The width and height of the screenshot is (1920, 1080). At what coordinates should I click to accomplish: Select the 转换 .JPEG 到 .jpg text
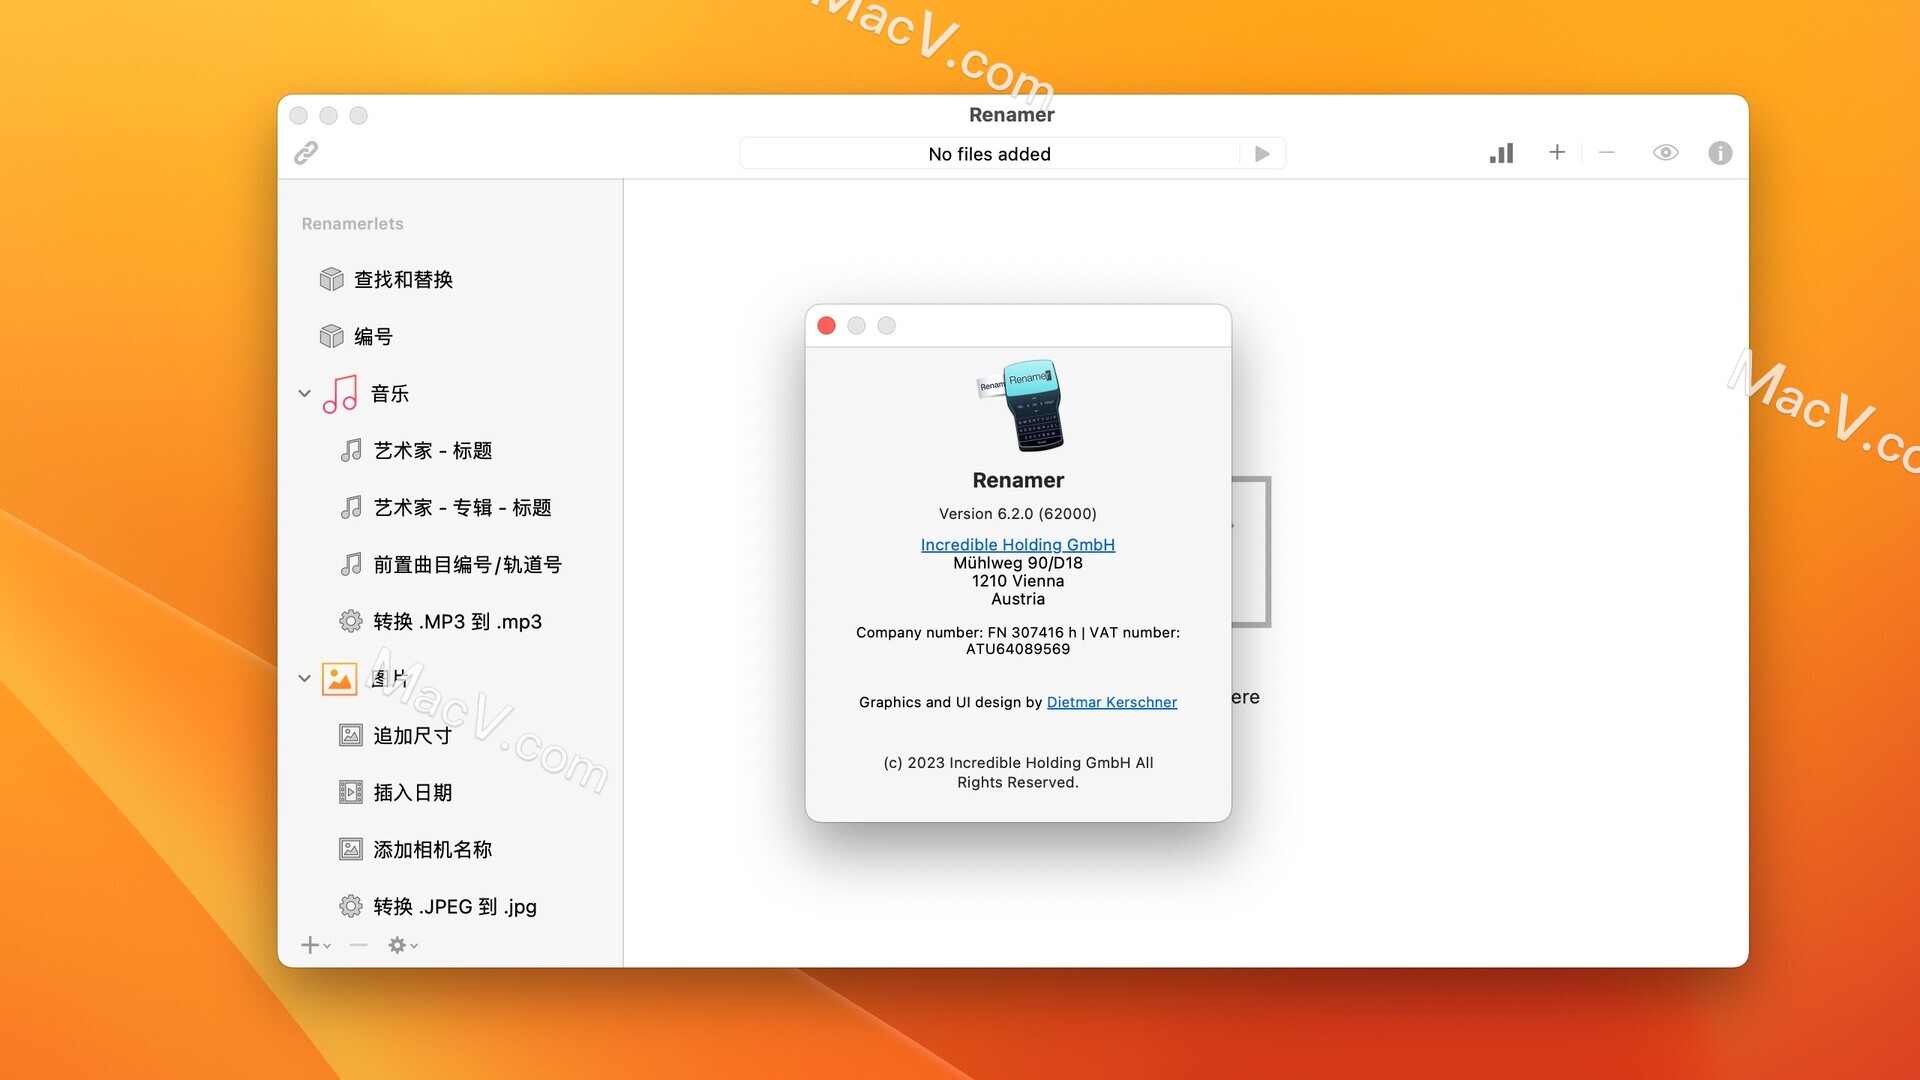[455, 907]
